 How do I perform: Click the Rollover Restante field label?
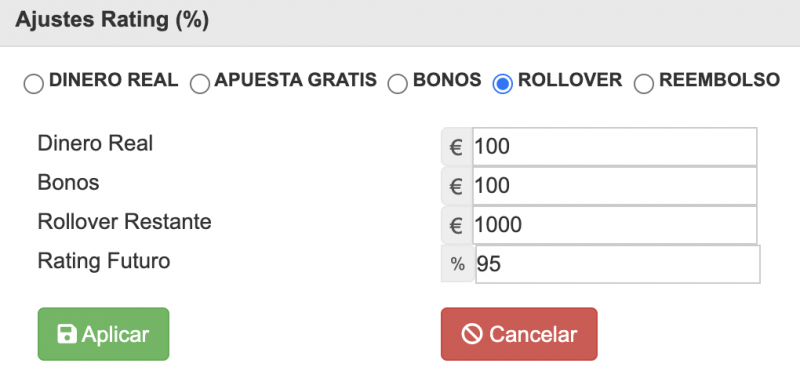click(x=124, y=222)
